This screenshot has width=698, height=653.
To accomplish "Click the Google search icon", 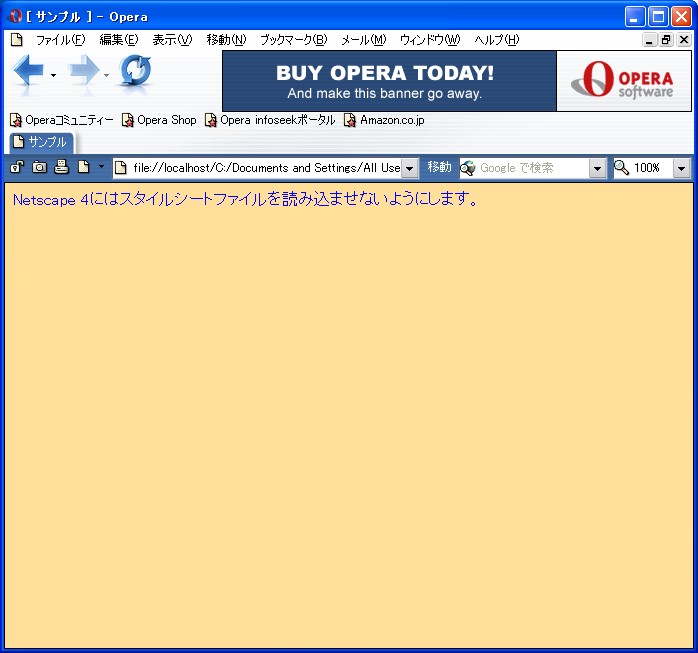I will pyautogui.click(x=467, y=168).
